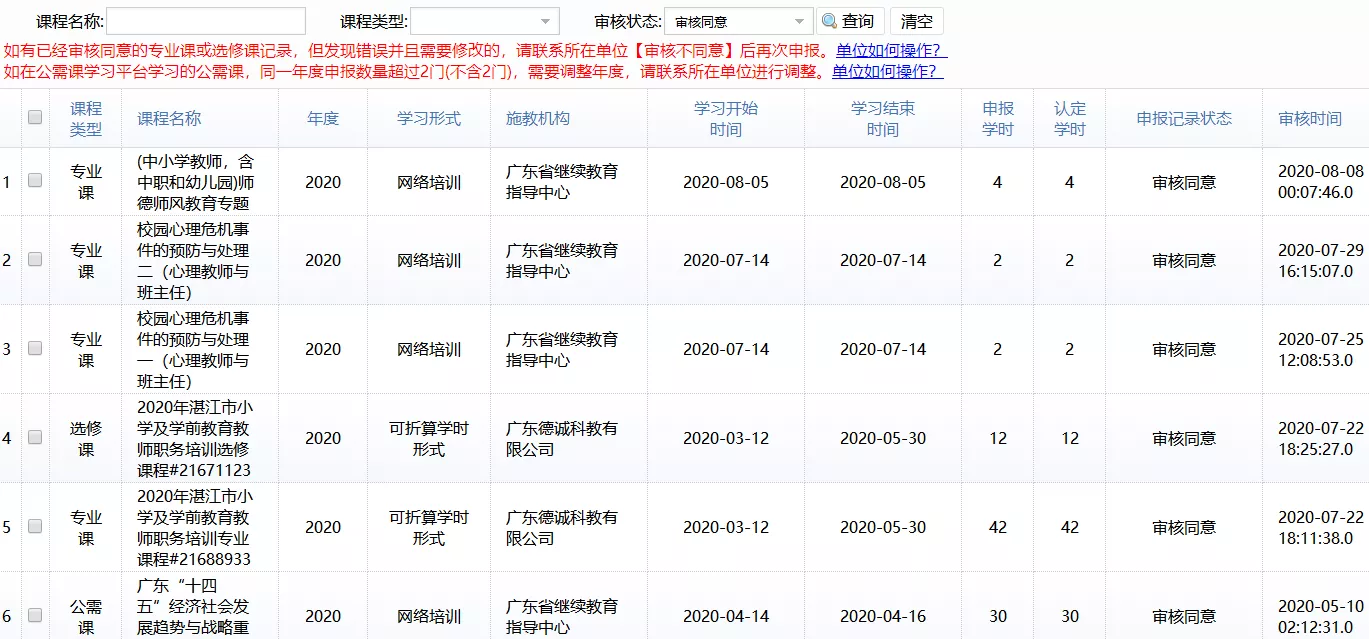This screenshot has height=639, width=1369.
Task: Click 认定学时 value 12 in row 4
Action: pyautogui.click(x=1070, y=438)
